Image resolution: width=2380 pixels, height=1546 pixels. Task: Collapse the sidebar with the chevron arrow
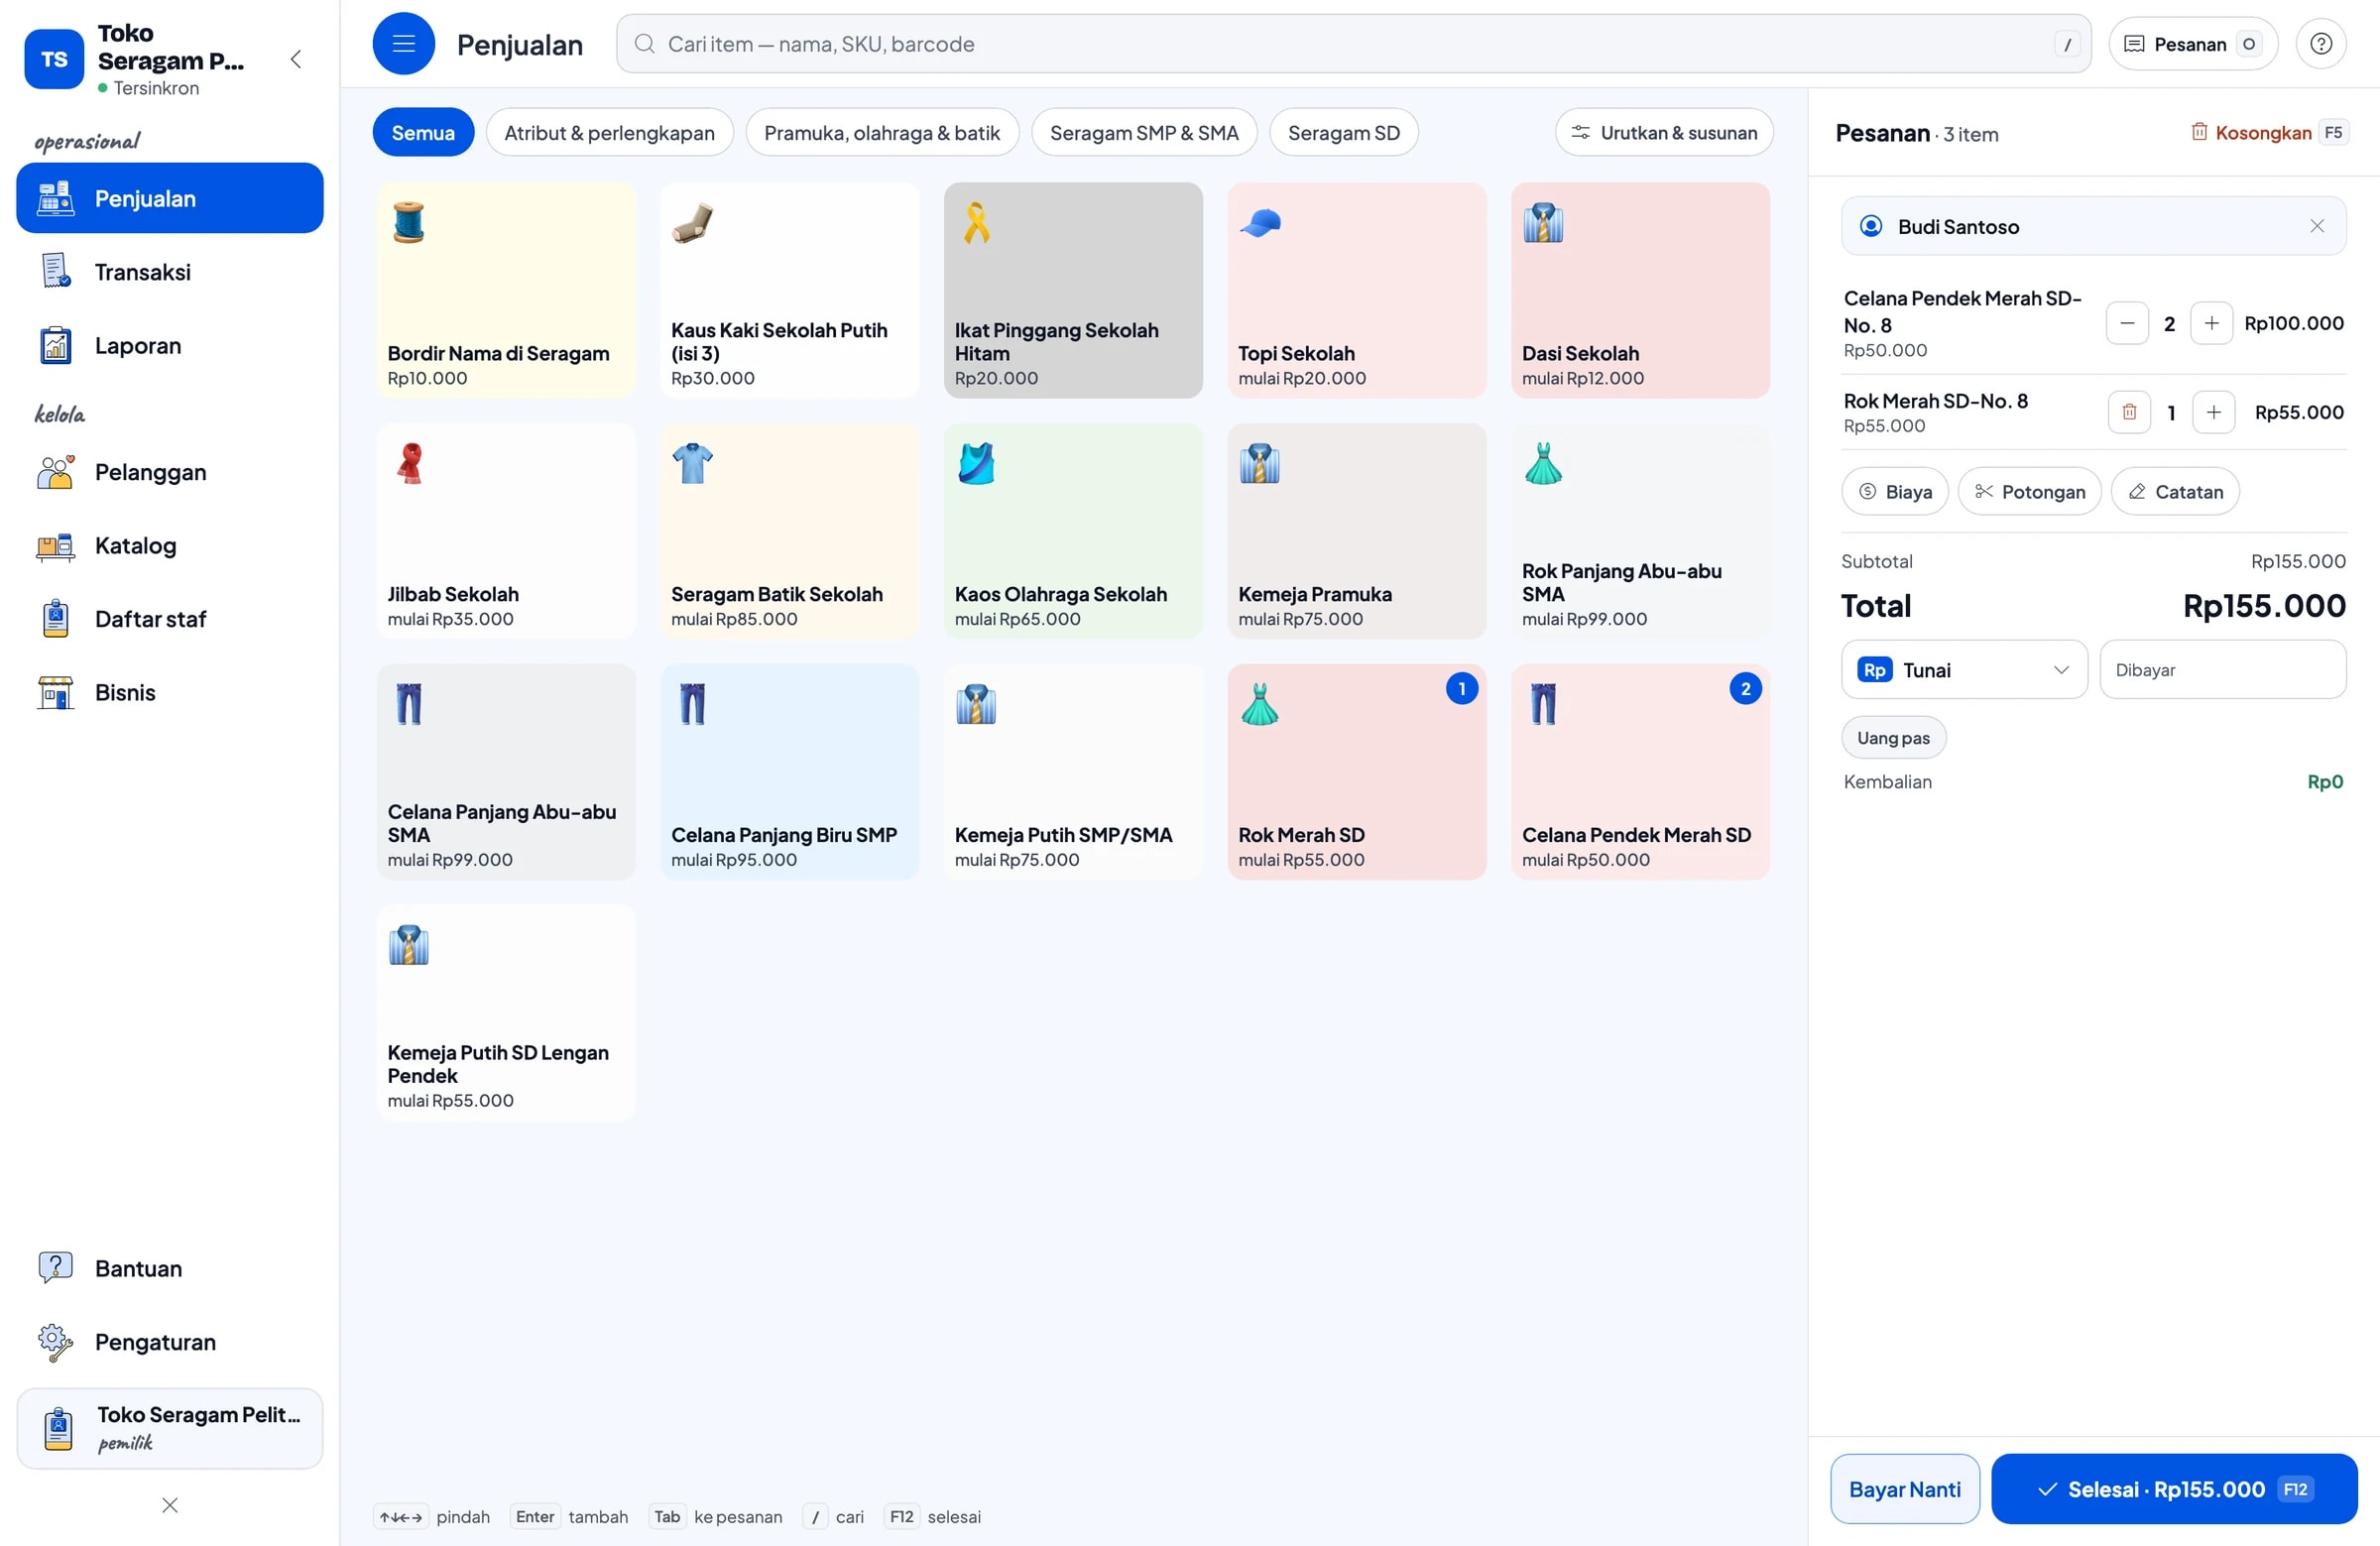[x=296, y=59]
